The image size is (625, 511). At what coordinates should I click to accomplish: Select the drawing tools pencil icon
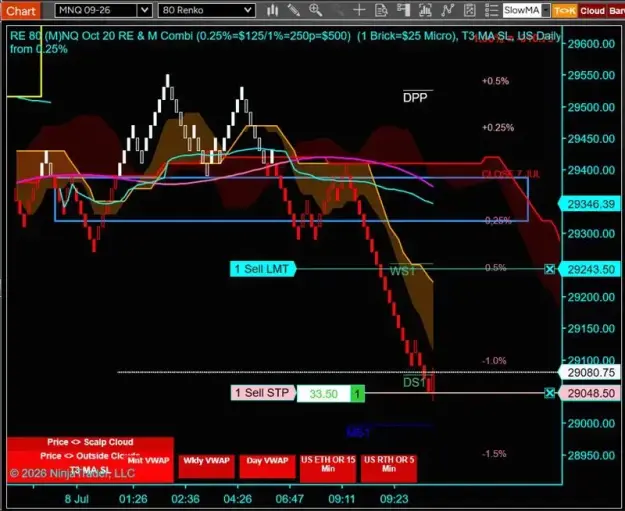pyautogui.click(x=294, y=10)
